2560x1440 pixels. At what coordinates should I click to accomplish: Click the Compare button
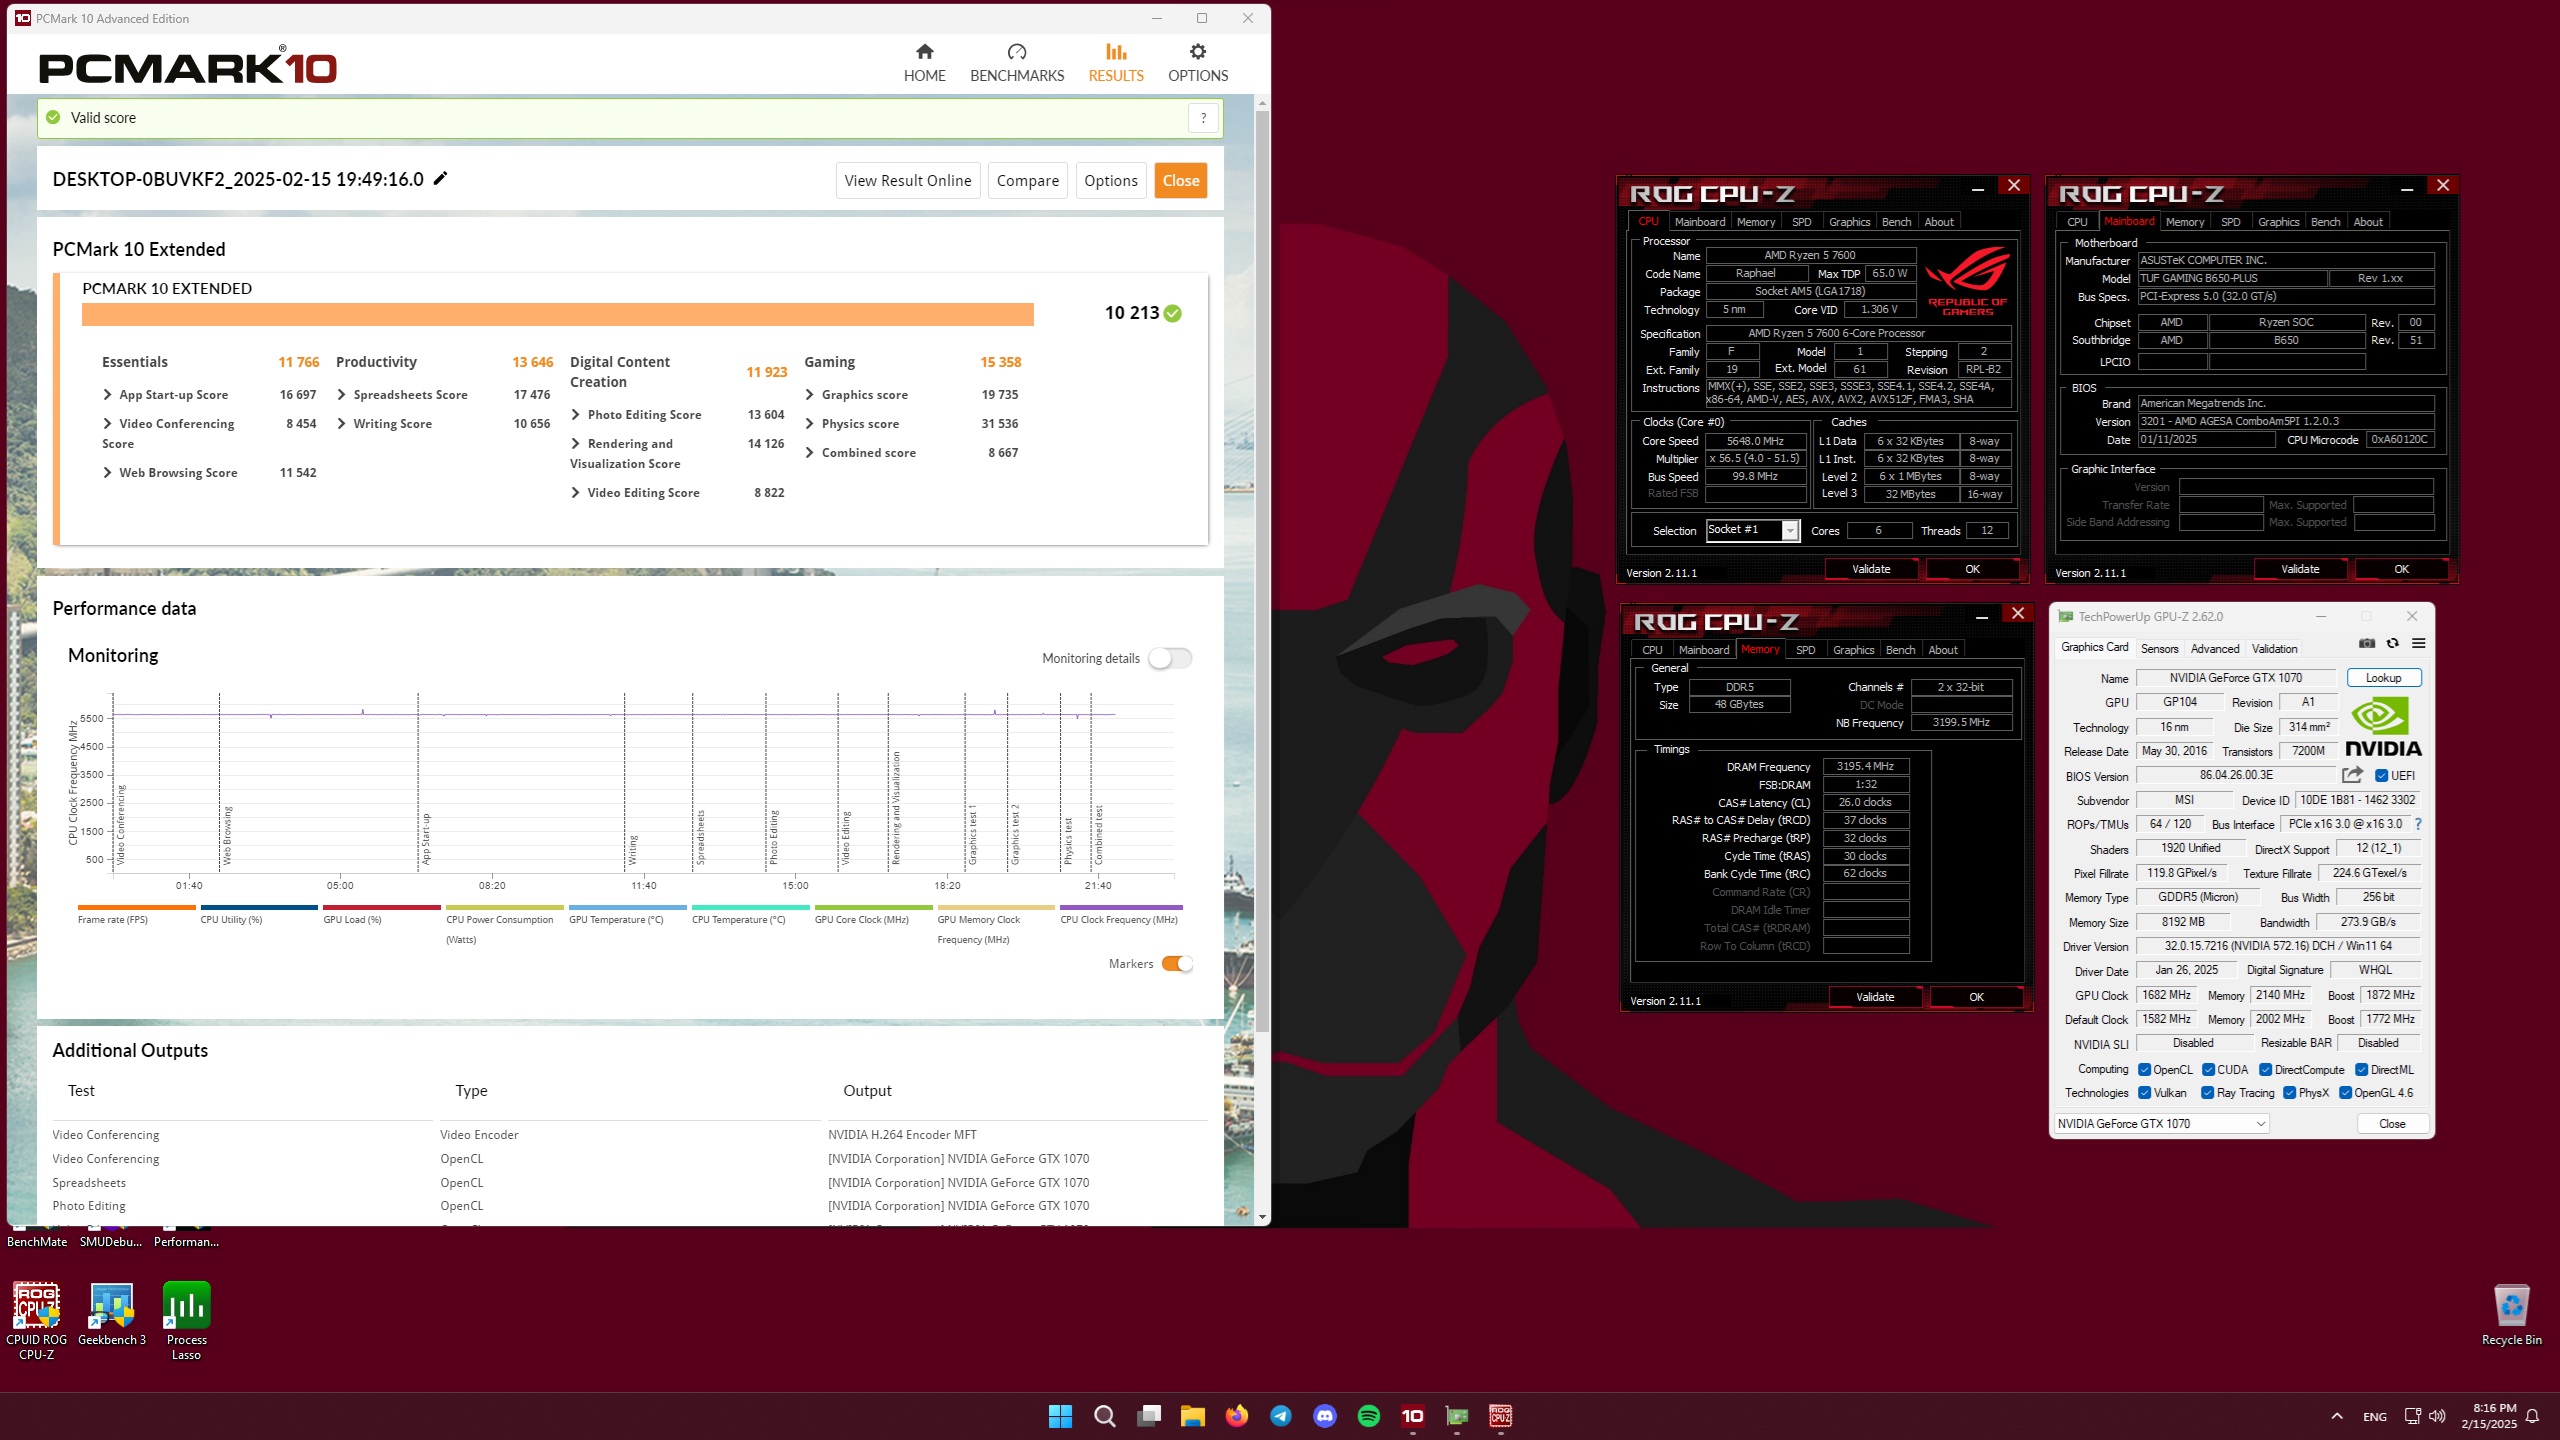tap(1027, 180)
